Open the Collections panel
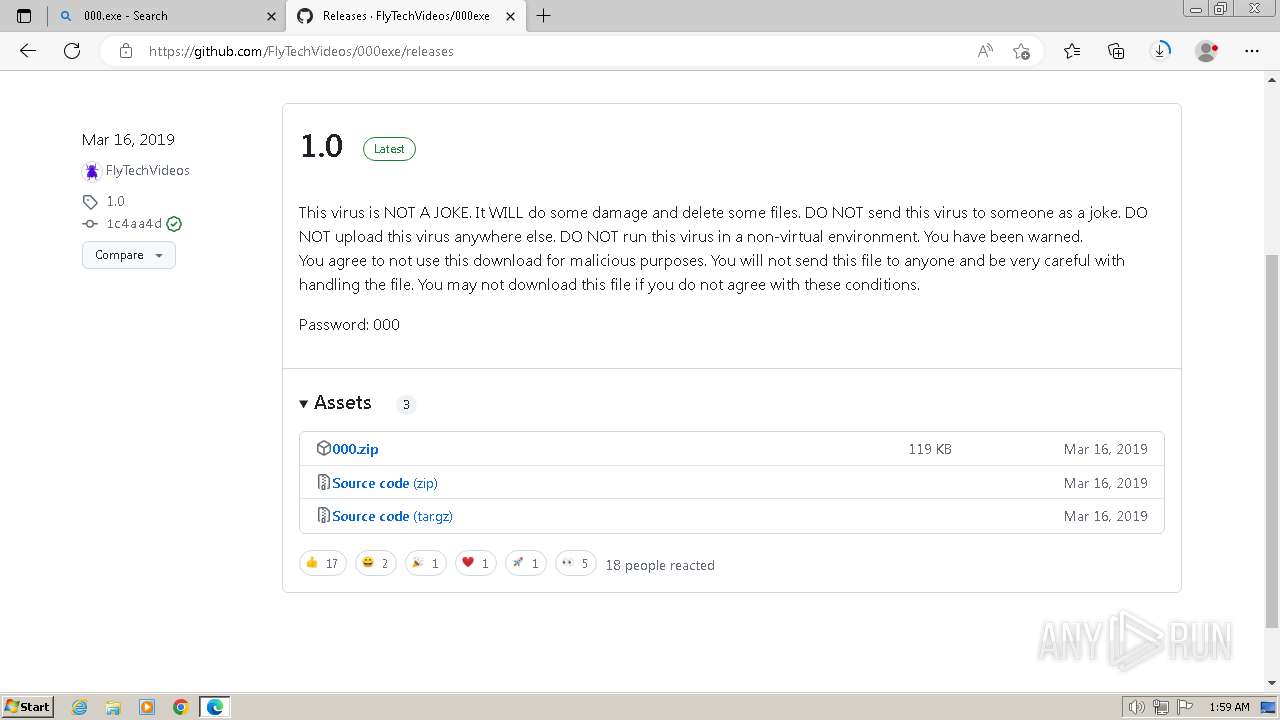 (x=1116, y=51)
